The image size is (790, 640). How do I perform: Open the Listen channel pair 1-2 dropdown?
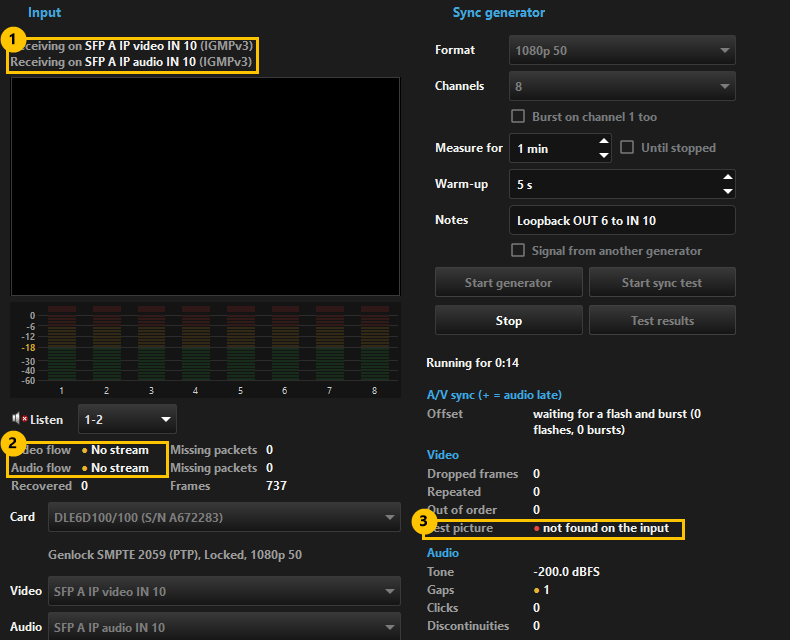pos(127,419)
